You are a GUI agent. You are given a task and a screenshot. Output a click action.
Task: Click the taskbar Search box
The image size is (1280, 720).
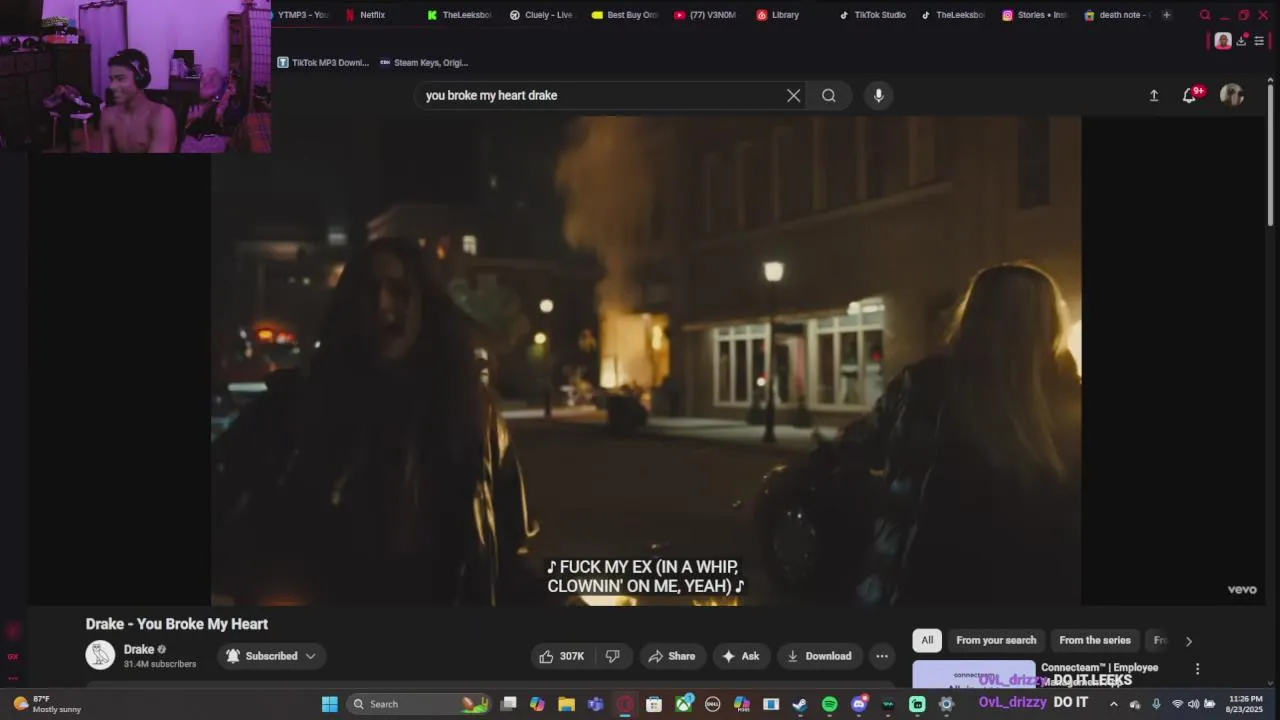point(417,704)
